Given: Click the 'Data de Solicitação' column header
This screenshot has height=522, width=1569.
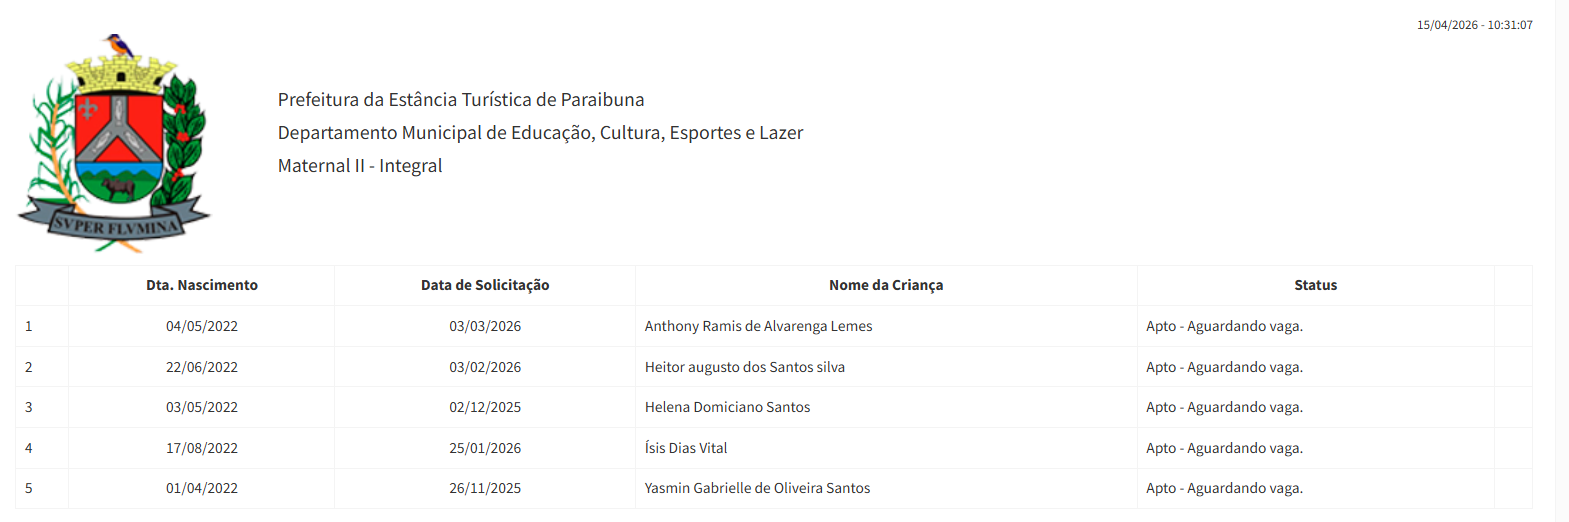Looking at the screenshot, I should click(x=485, y=285).
